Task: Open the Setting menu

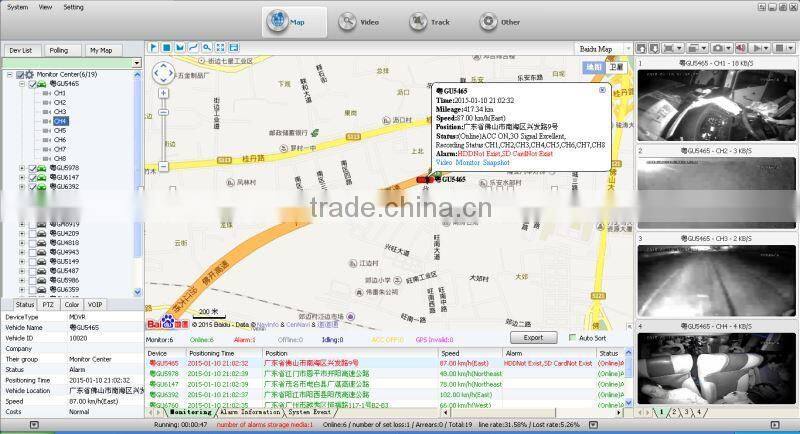Action: click(73, 7)
